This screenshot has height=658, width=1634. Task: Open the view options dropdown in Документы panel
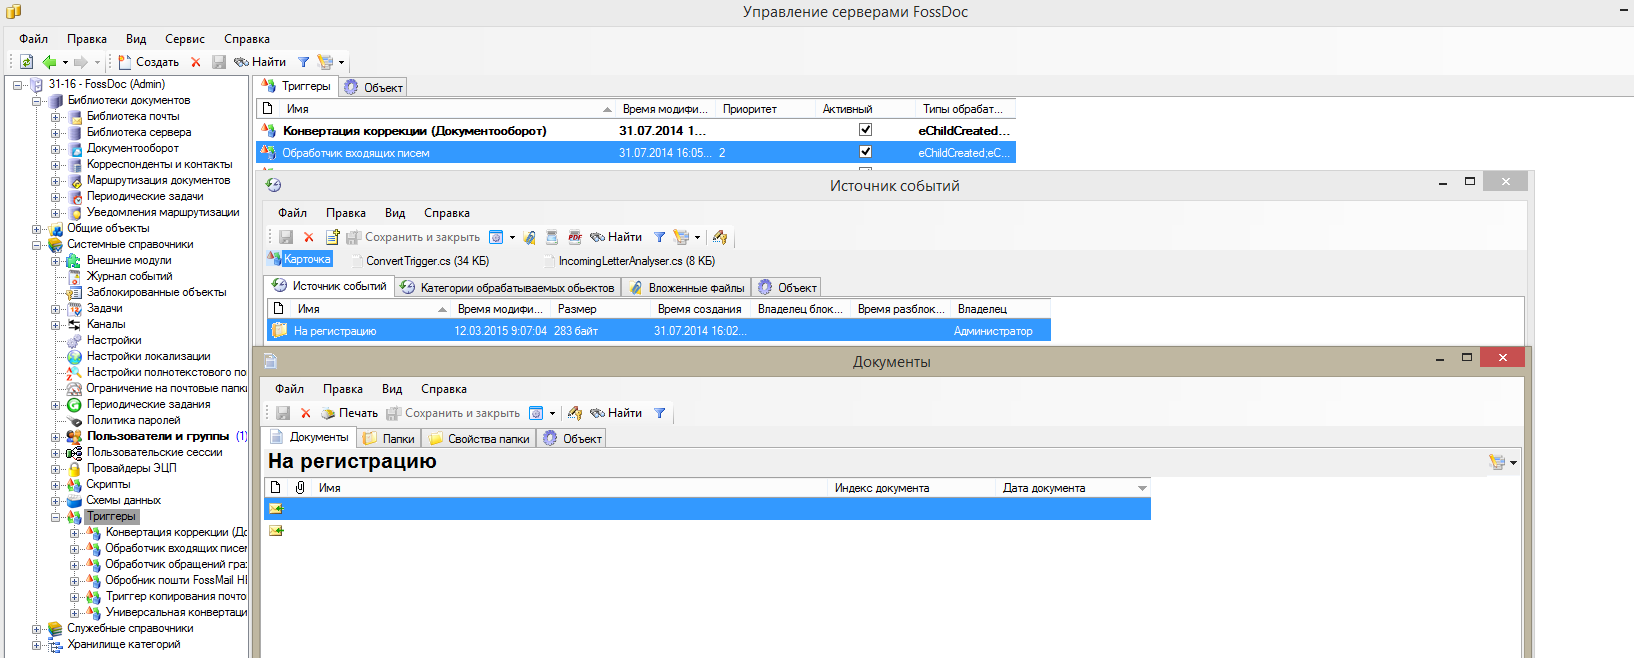[x=1502, y=462]
